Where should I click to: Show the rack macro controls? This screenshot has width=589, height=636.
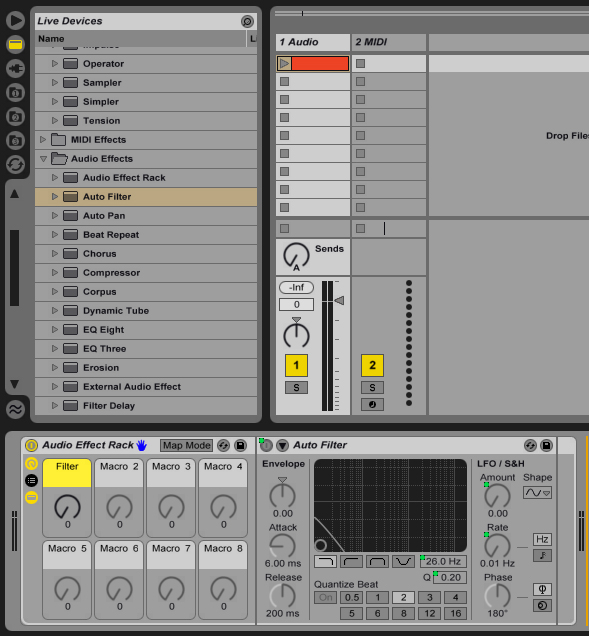pos(31,463)
